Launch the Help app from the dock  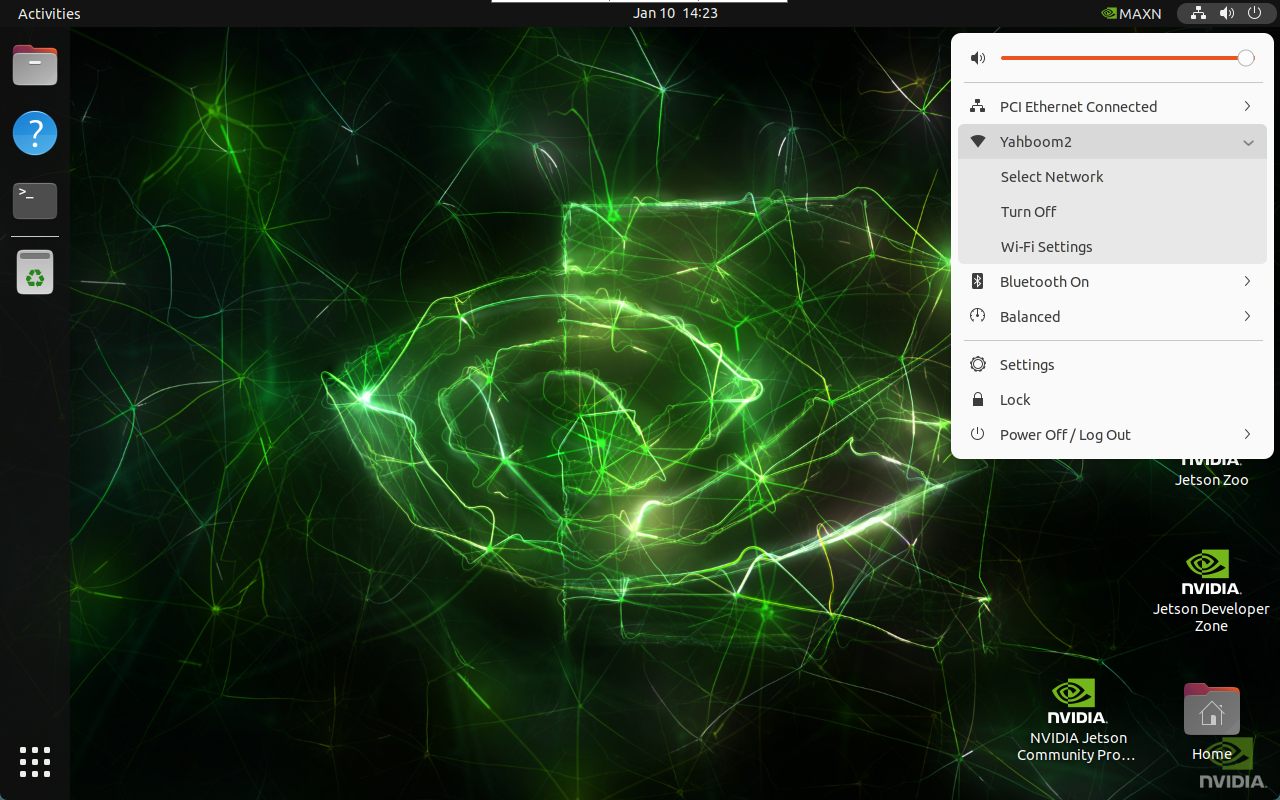[x=35, y=133]
